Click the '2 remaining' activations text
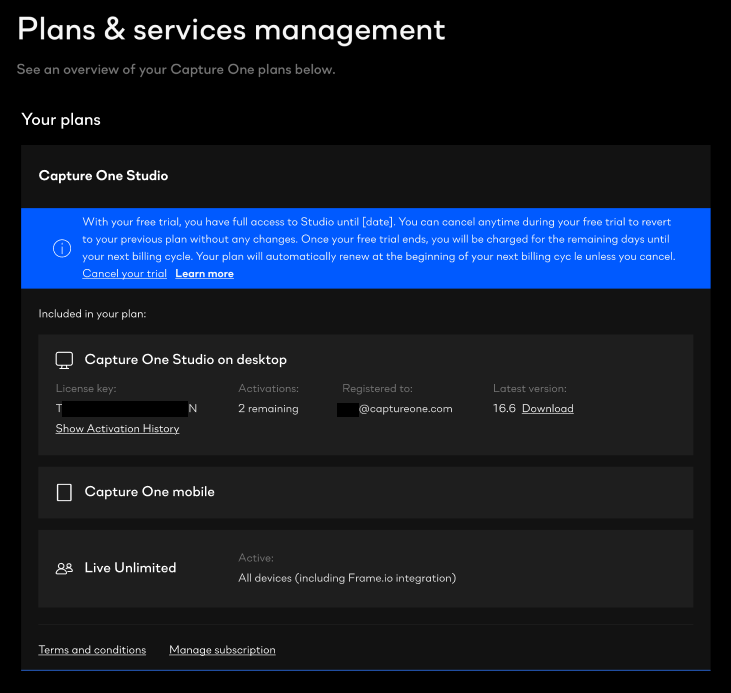This screenshot has height=693, width=731. click(x=269, y=409)
